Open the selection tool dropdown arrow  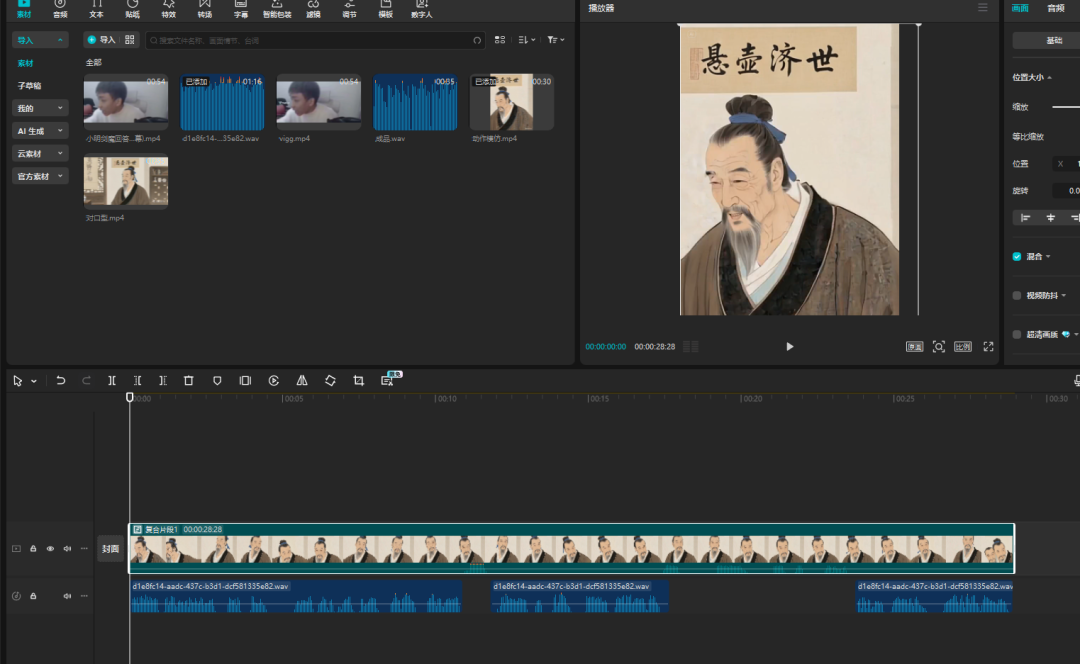(x=34, y=381)
